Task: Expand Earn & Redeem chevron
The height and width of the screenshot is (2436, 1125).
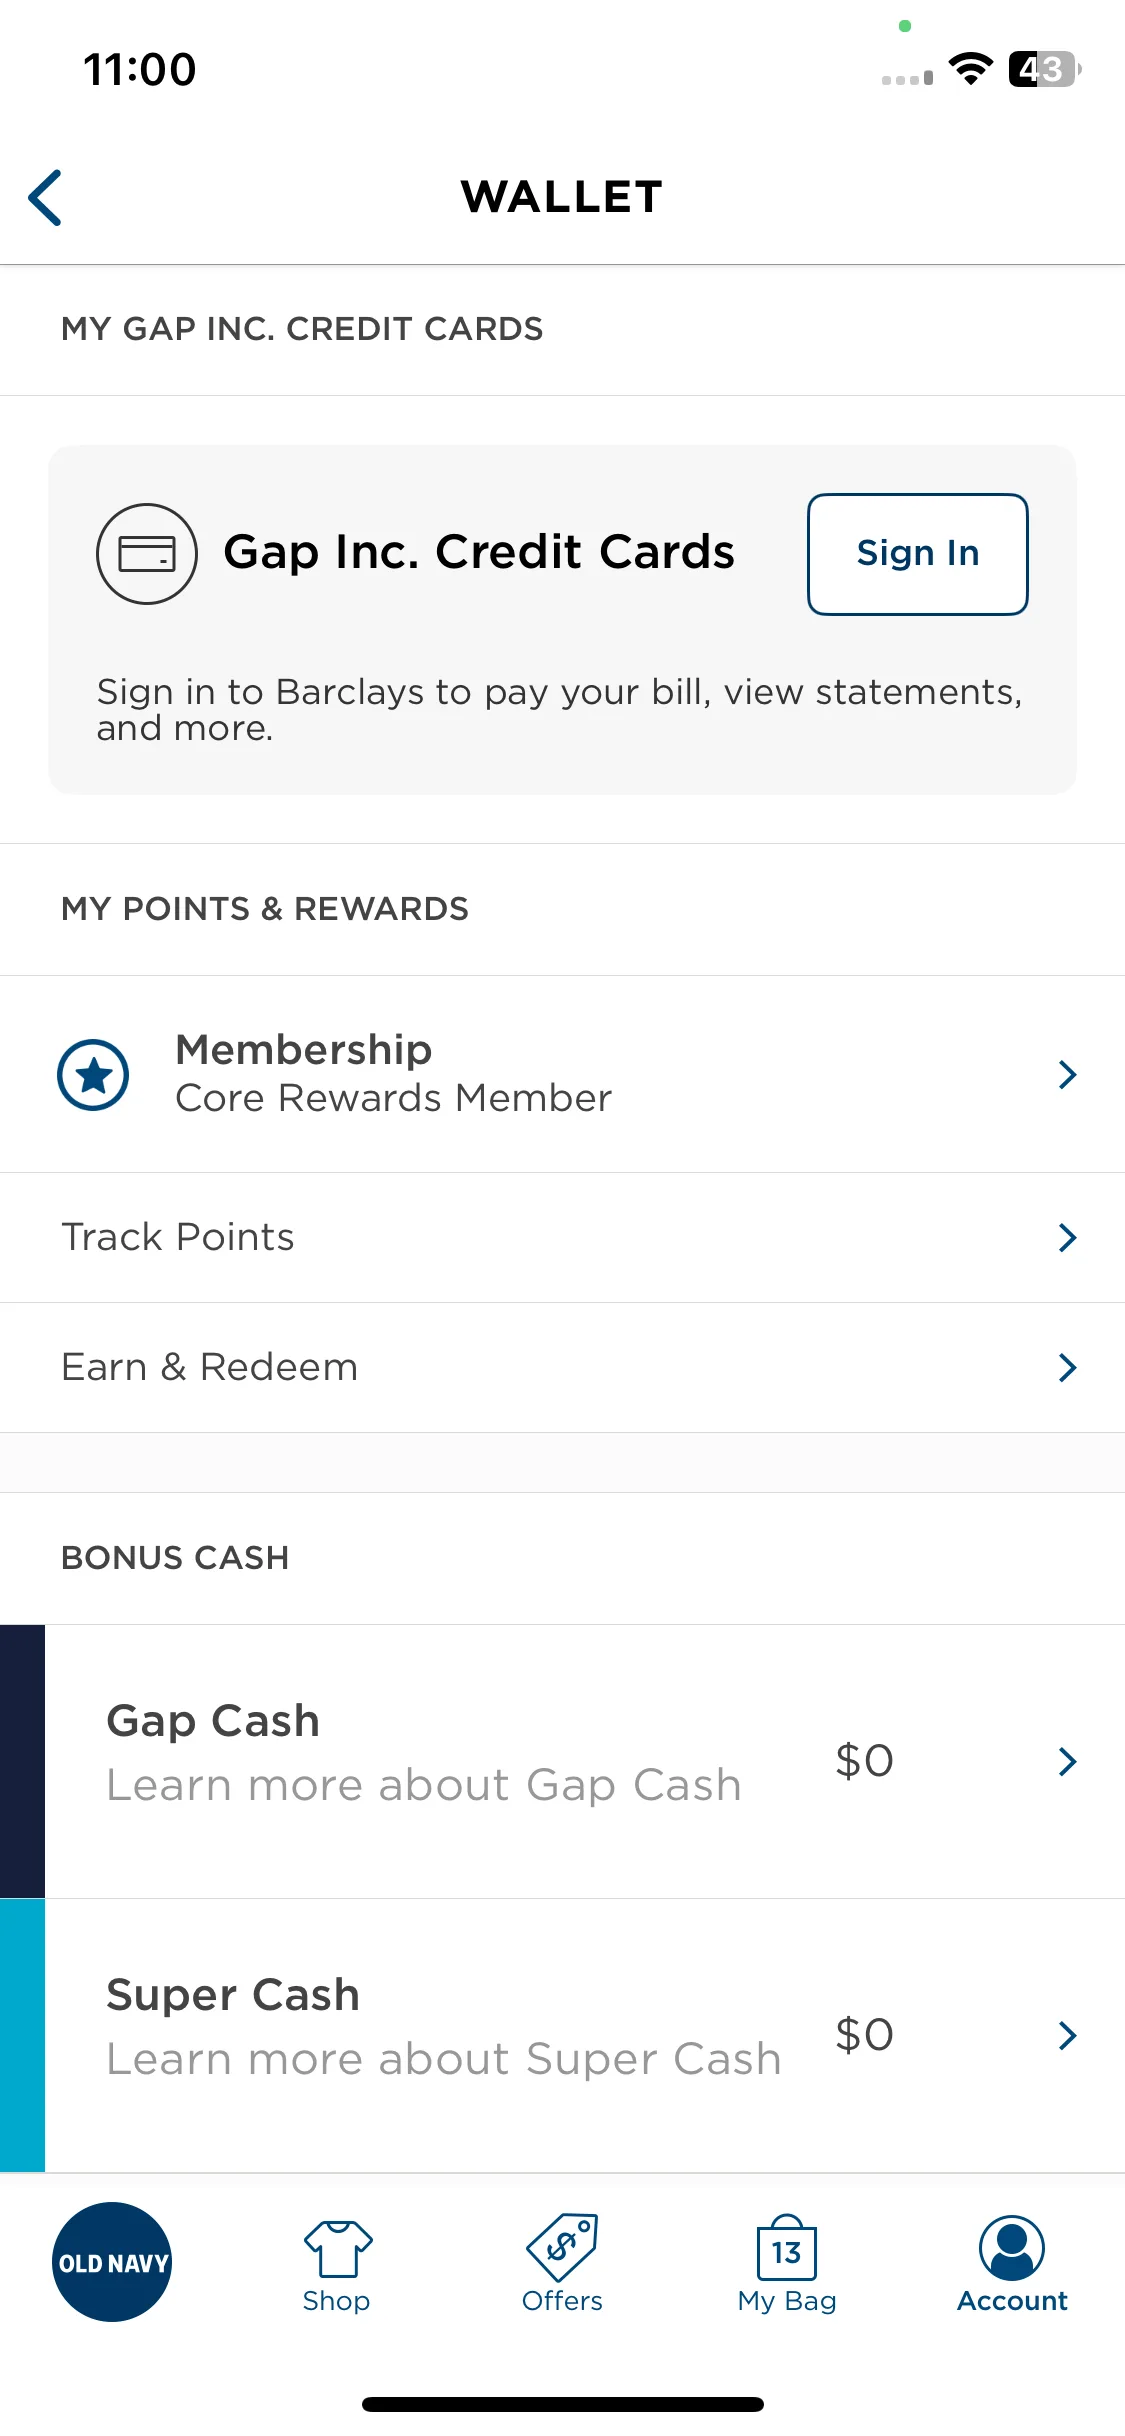Action: pyautogui.click(x=1068, y=1367)
